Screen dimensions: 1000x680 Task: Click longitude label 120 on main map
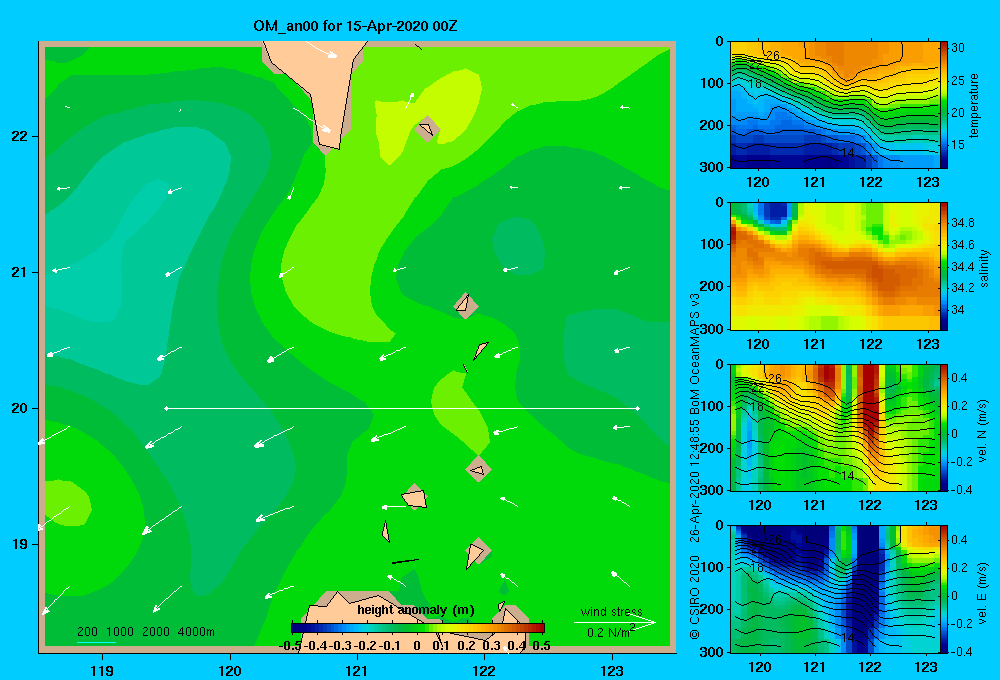point(230,670)
